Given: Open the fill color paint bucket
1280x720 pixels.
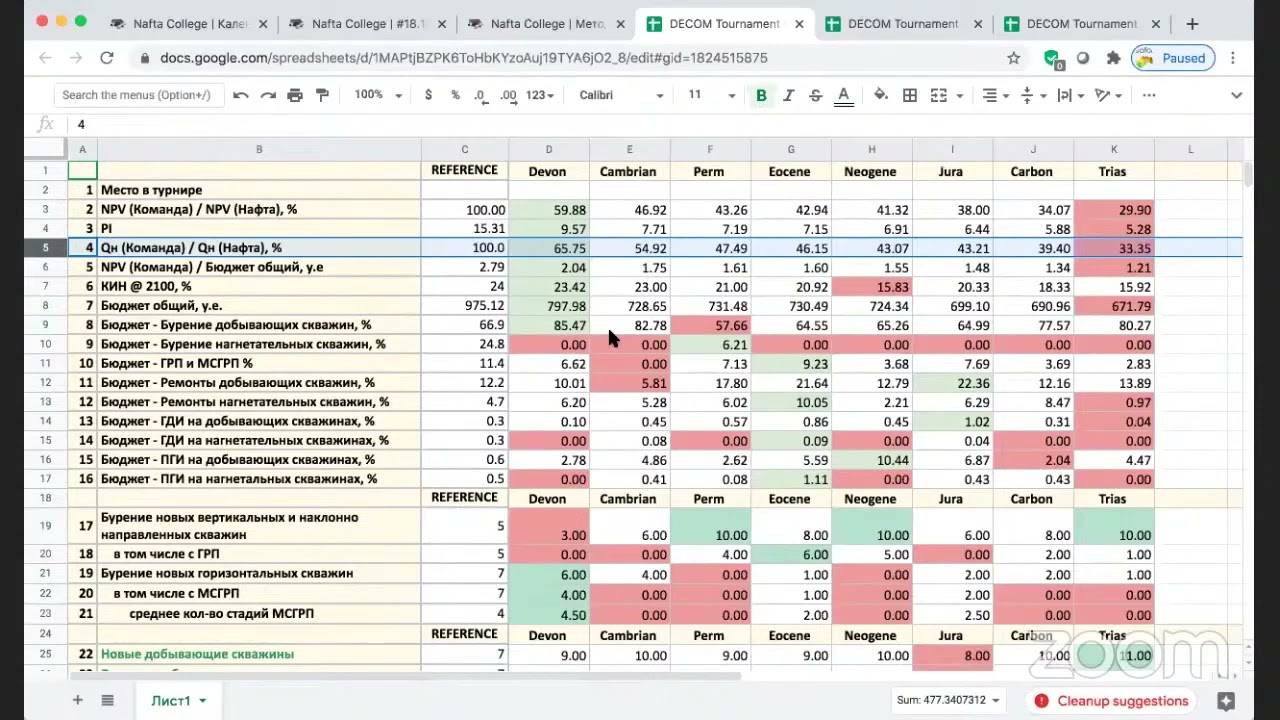Looking at the screenshot, I should coord(881,95).
